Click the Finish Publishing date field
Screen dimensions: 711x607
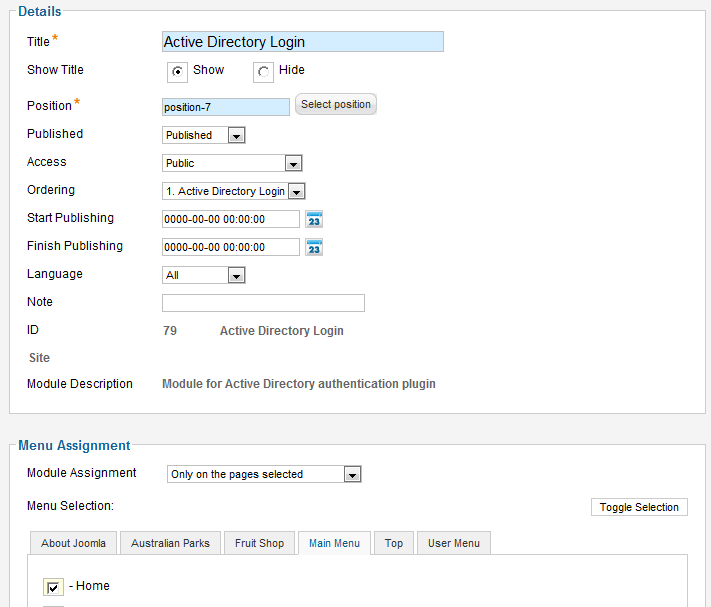click(231, 248)
